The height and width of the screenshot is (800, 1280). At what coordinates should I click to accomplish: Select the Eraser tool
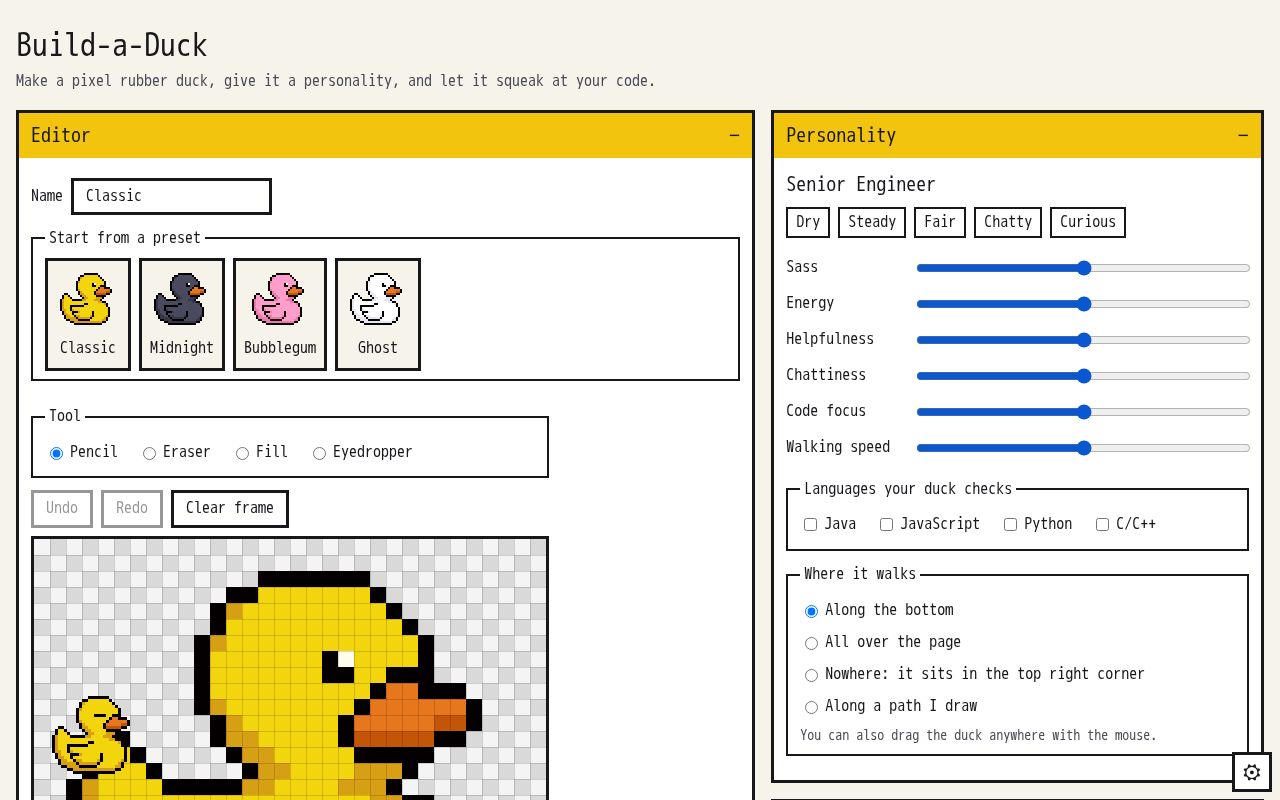click(x=150, y=453)
